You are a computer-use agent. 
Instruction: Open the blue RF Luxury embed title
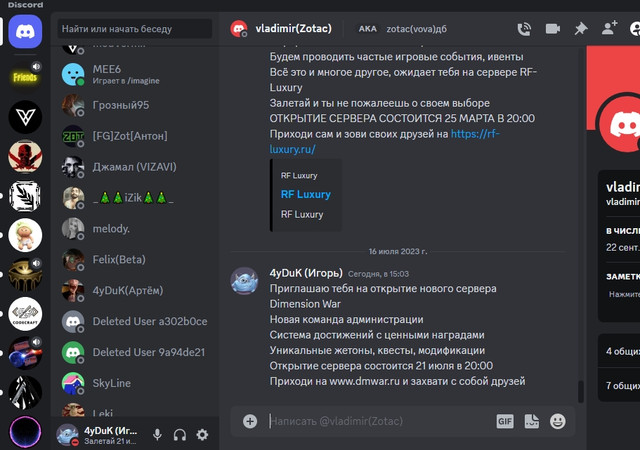(306, 194)
